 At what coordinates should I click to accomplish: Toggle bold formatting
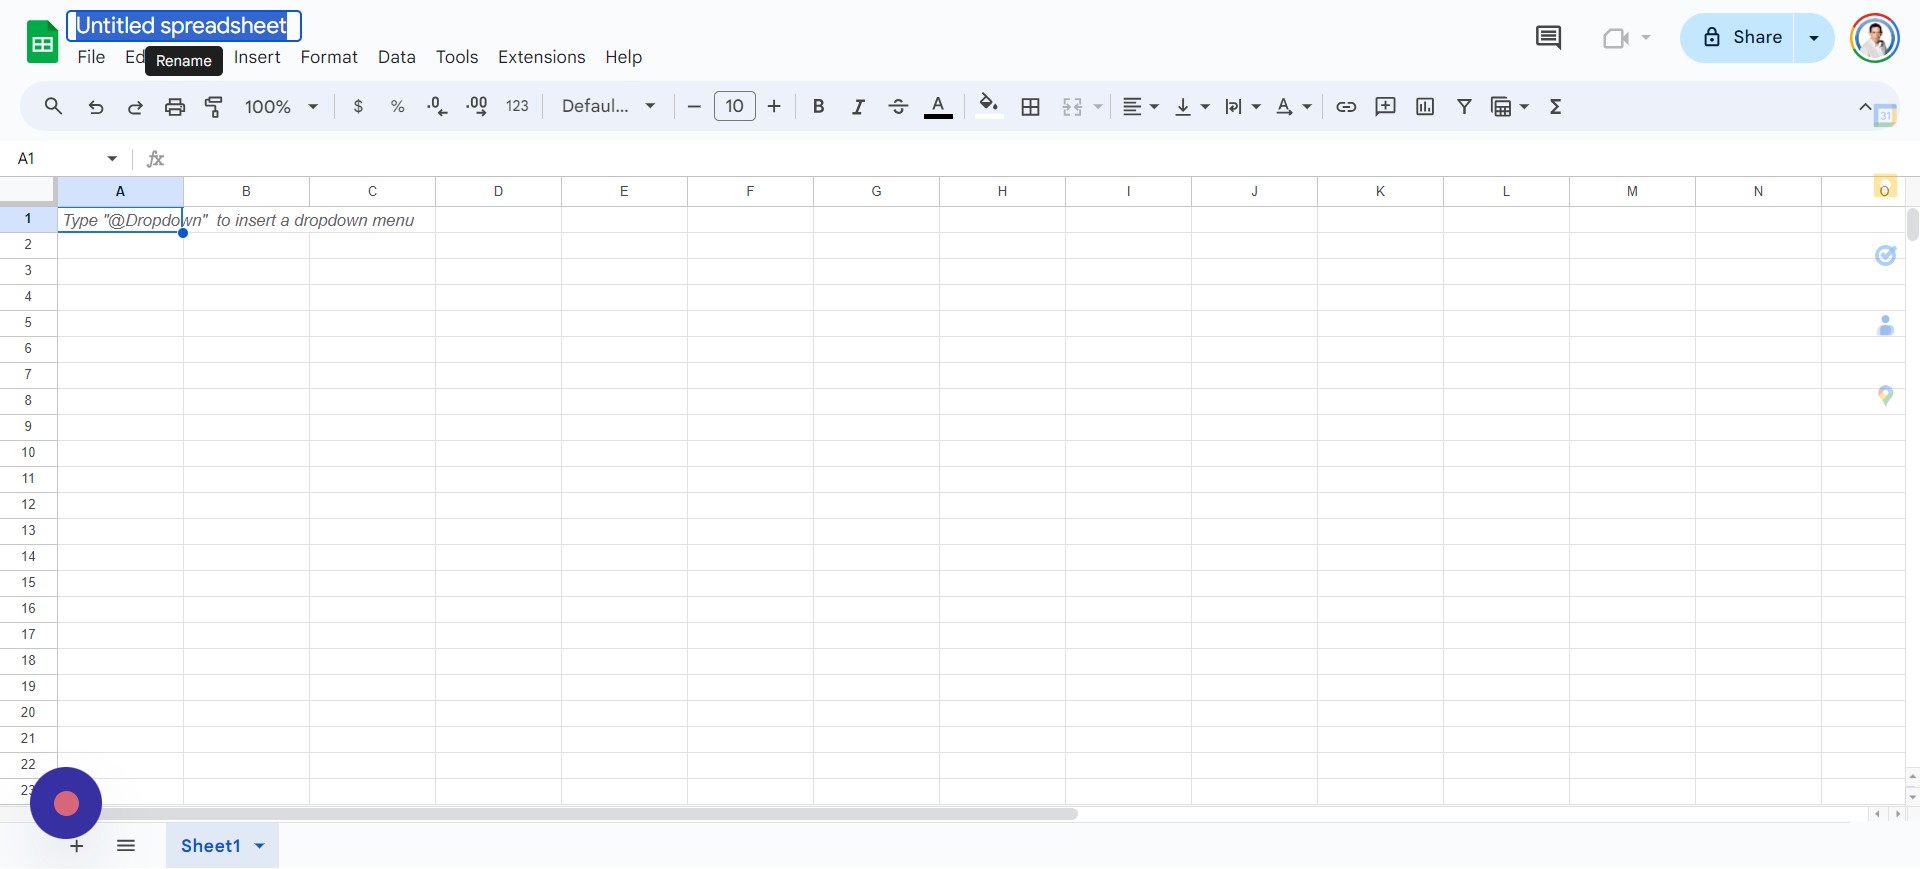point(818,107)
